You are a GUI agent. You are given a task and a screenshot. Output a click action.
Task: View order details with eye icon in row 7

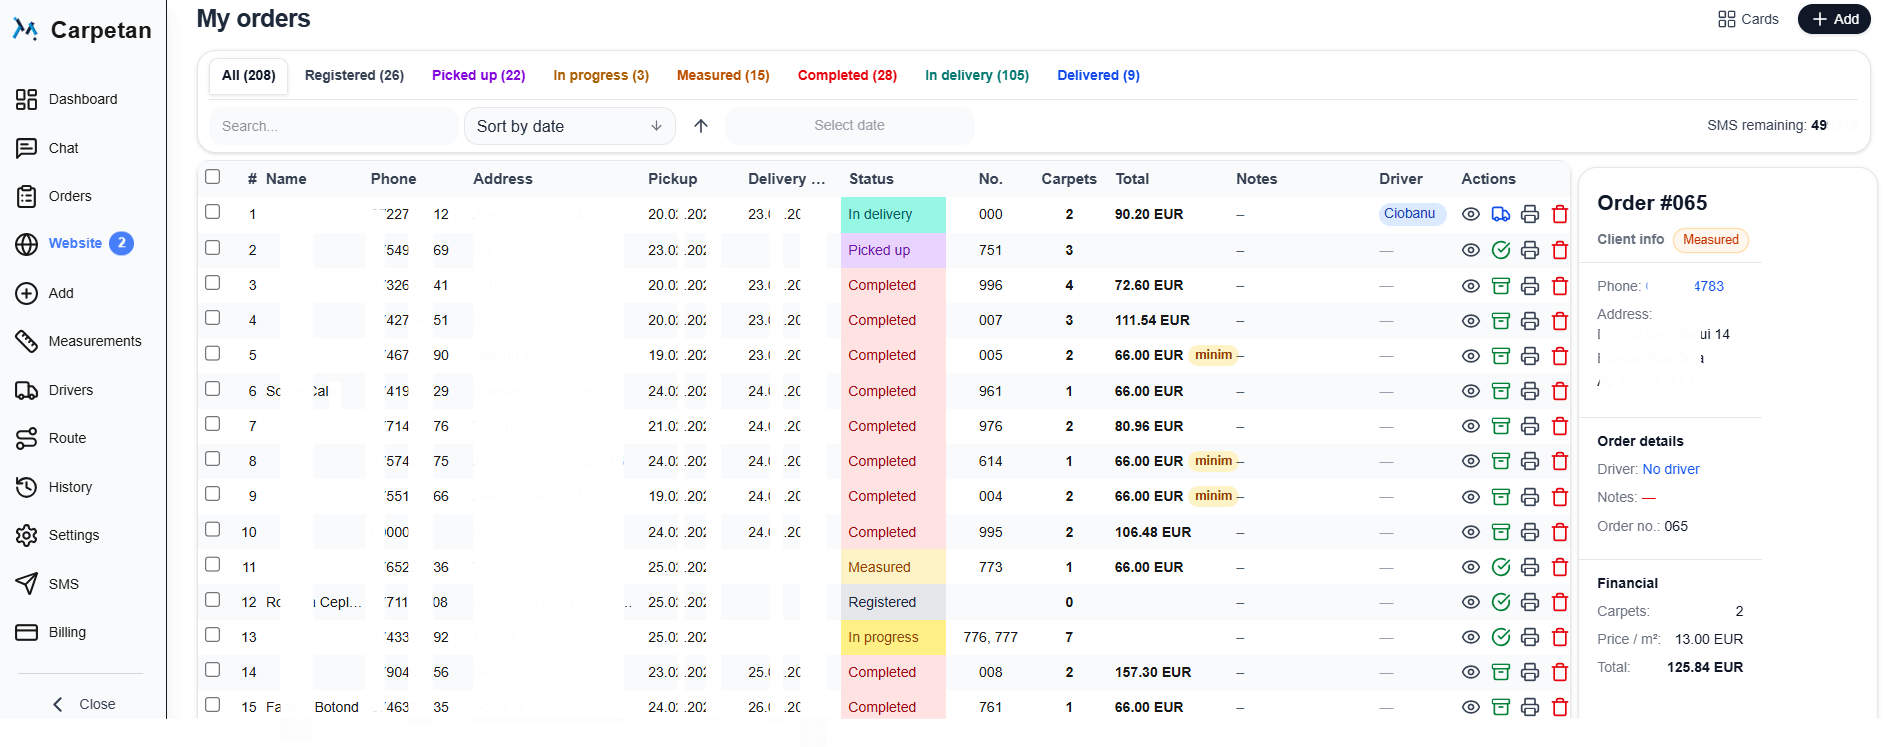[x=1470, y=426]
